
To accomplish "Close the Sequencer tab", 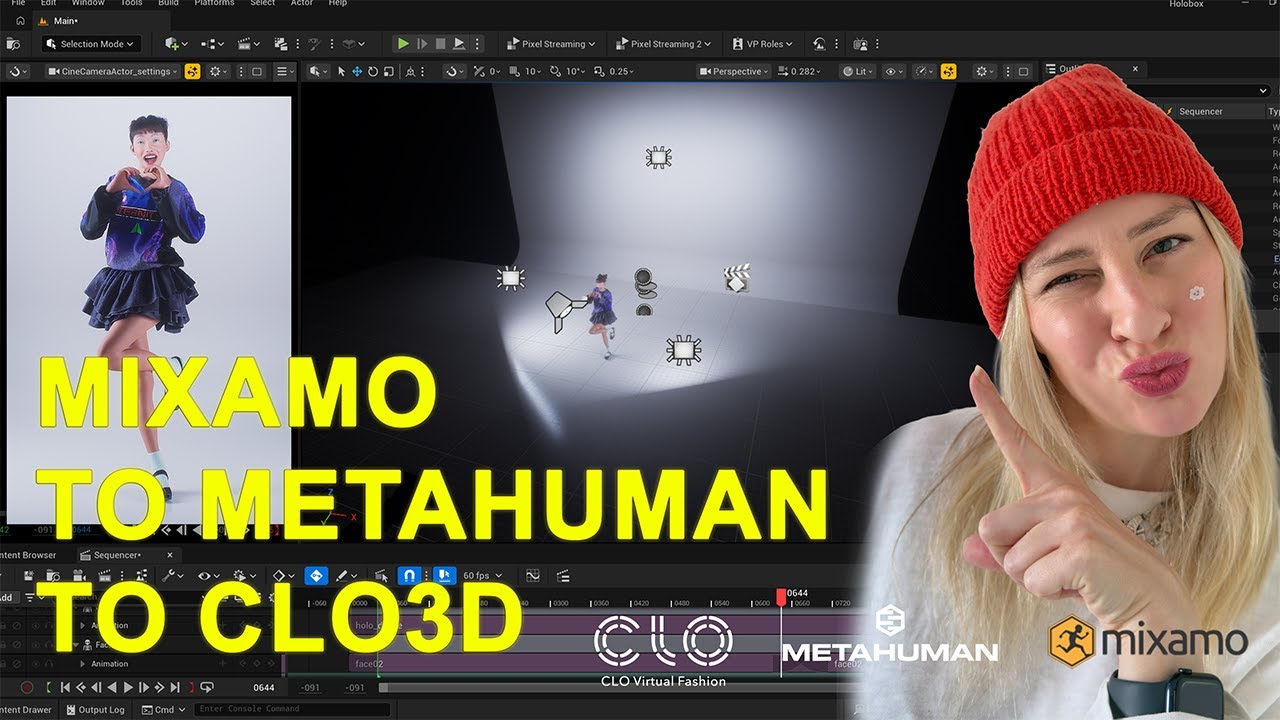I will click(169, 555).
